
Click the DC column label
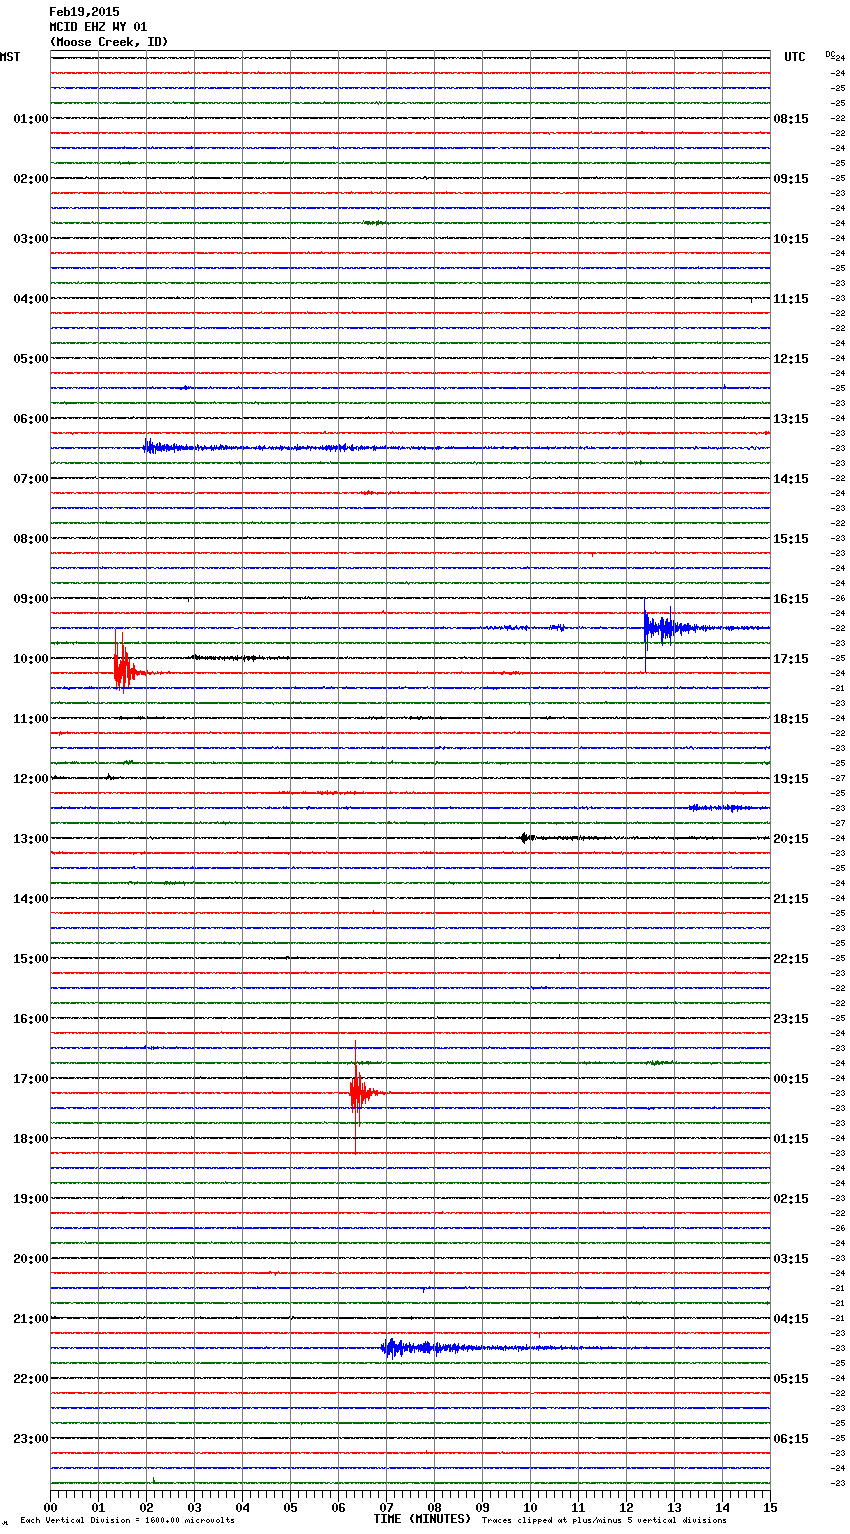[x=830, y=54]
